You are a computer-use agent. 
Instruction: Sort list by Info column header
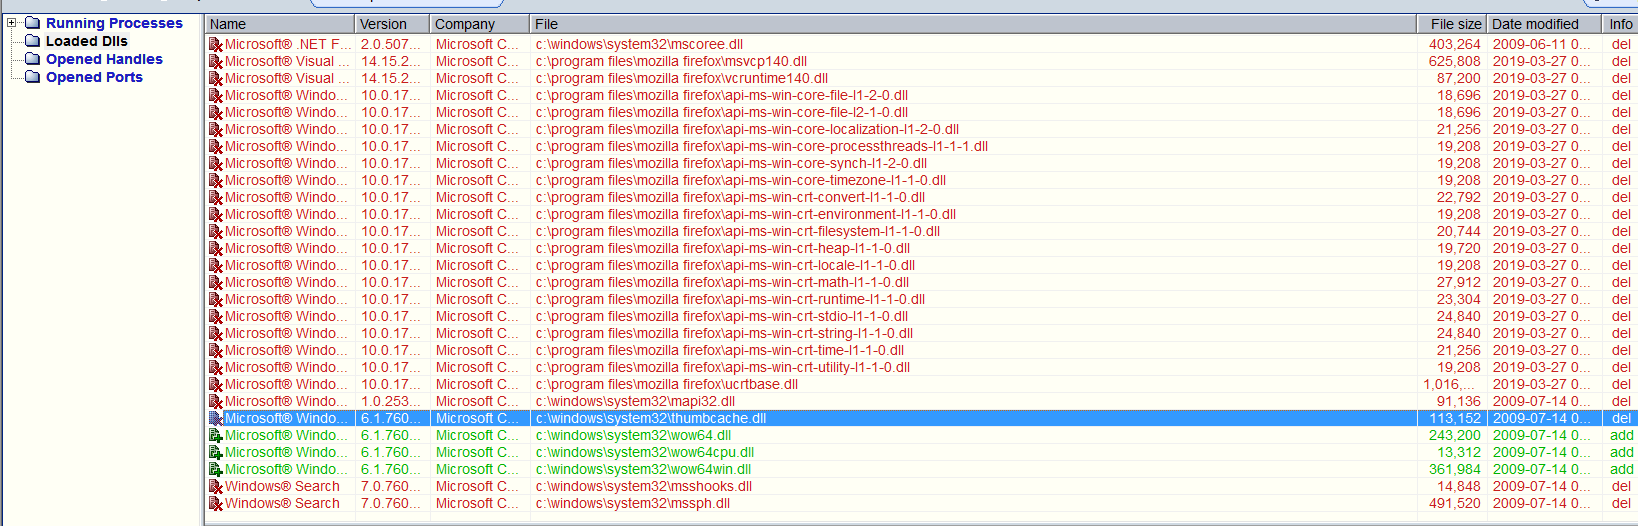pos(1619,24)
